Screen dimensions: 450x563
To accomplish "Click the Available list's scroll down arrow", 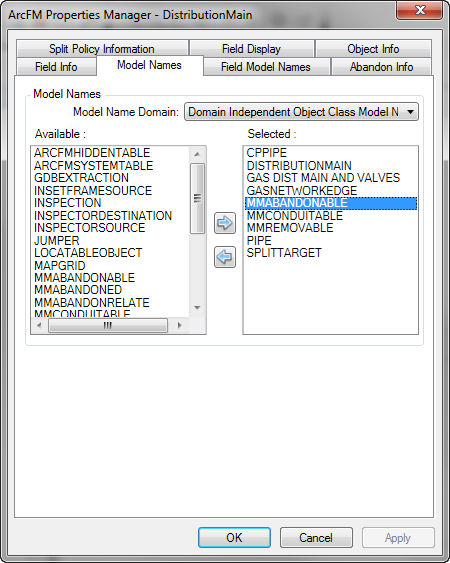I will pos(197,308).
